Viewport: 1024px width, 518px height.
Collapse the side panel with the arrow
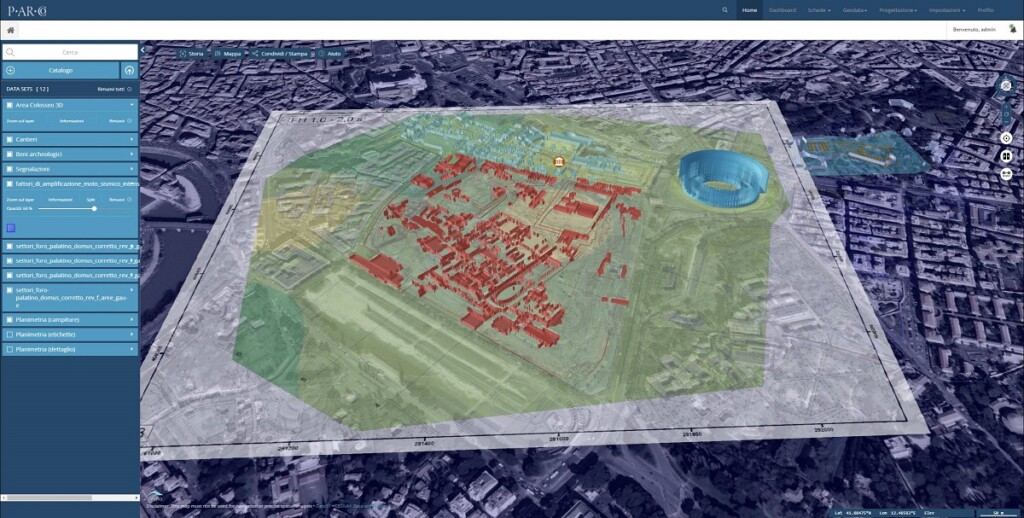pos(142,50)
